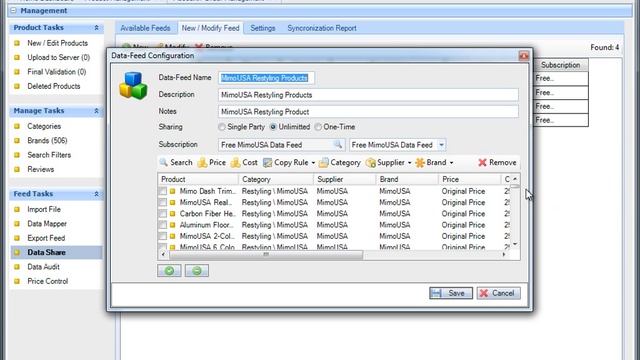Open Brands (506)
Image resolution: width=640 pixels, height=360 pixels.
tap(47, 140)
